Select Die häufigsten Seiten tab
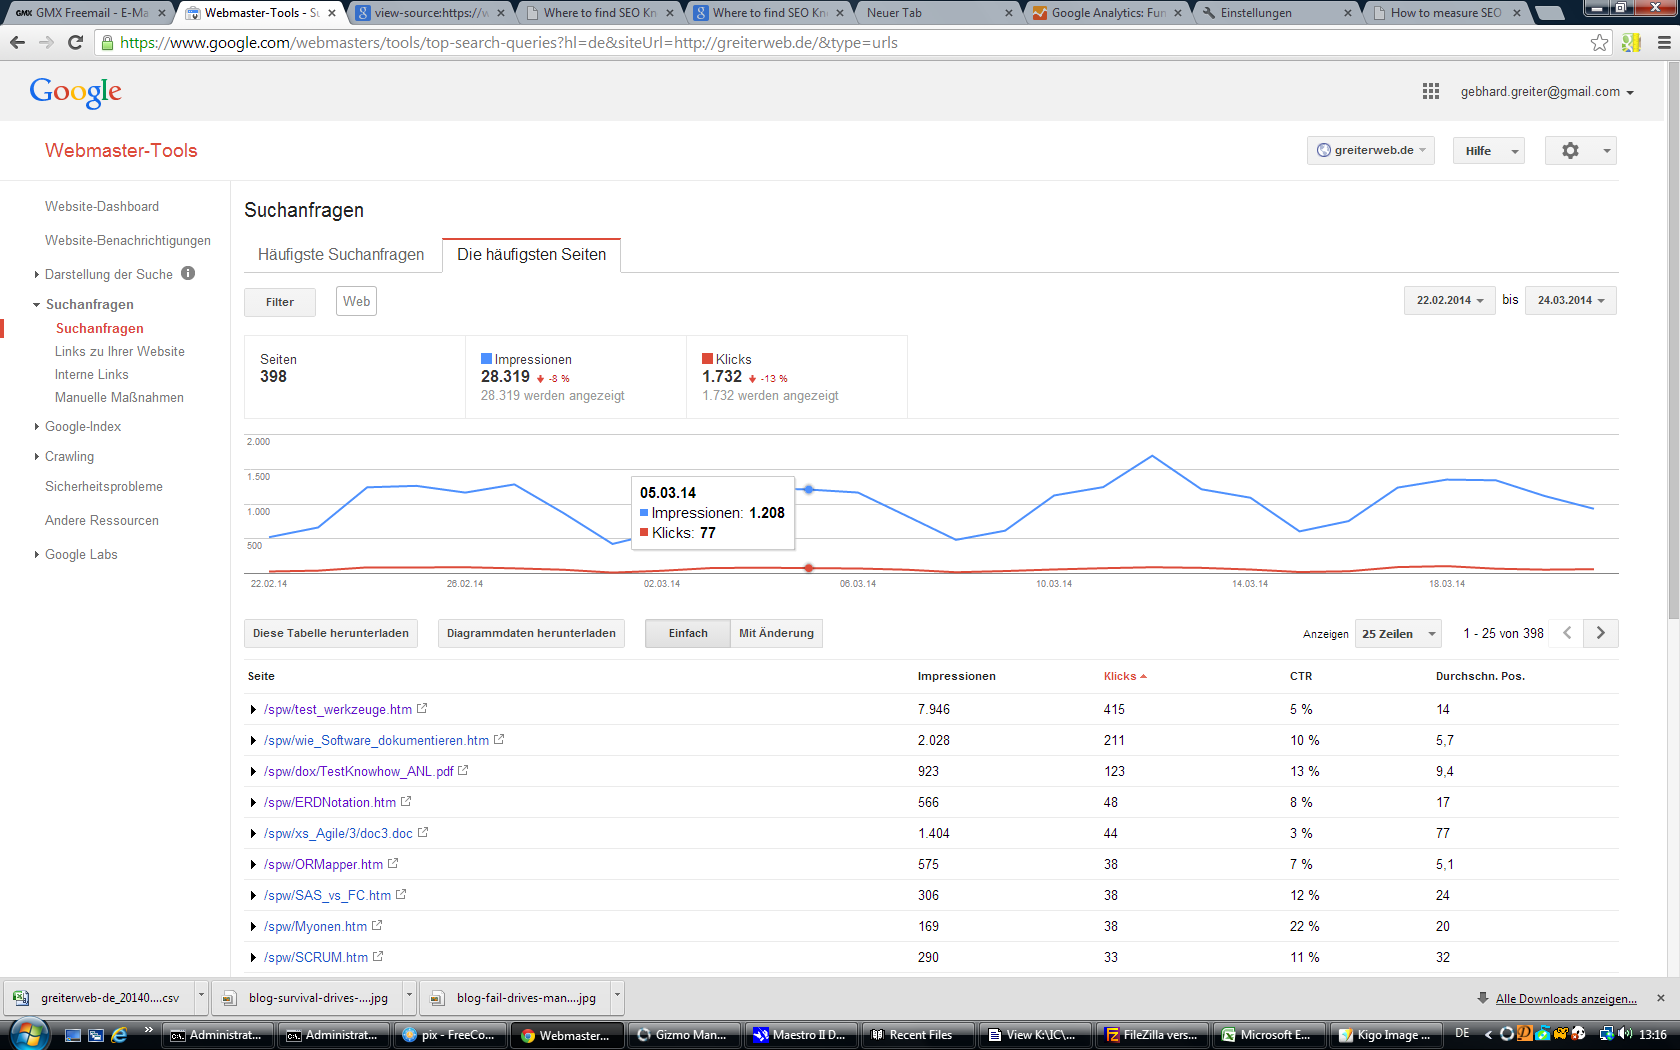 [531, 254]
